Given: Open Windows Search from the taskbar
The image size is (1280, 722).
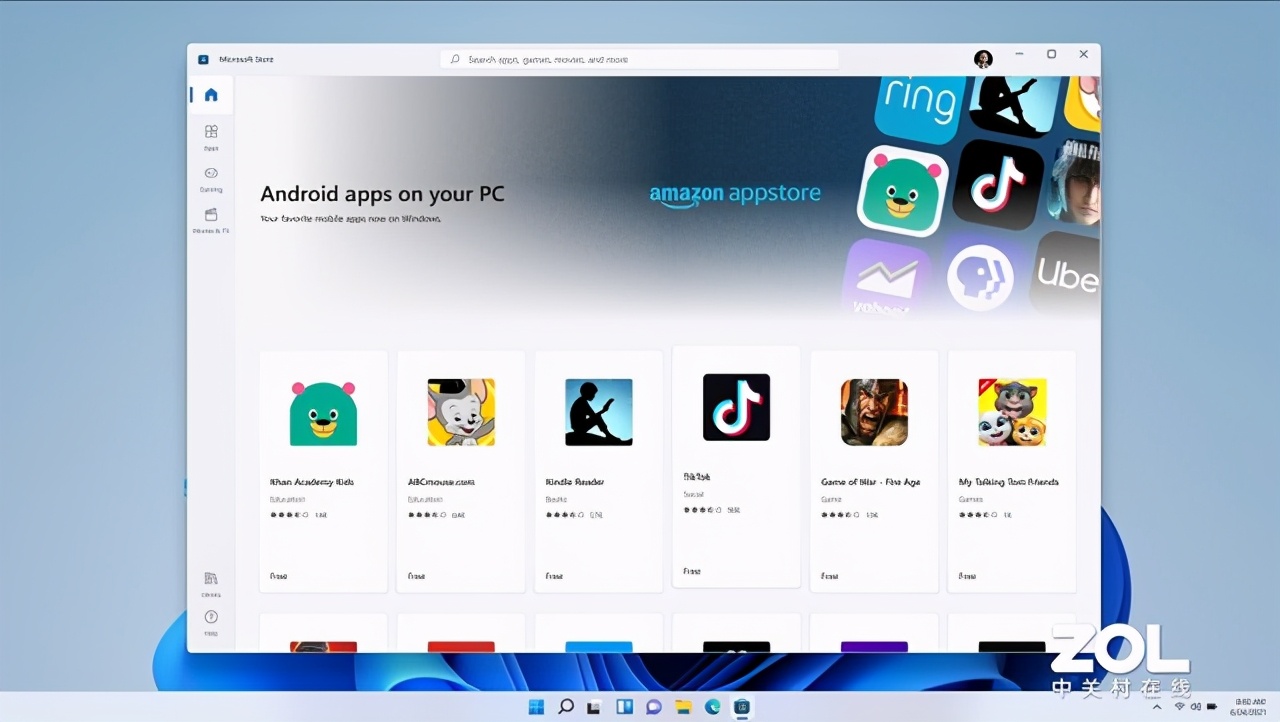Looking at the screenshot, I should point(565,706).
